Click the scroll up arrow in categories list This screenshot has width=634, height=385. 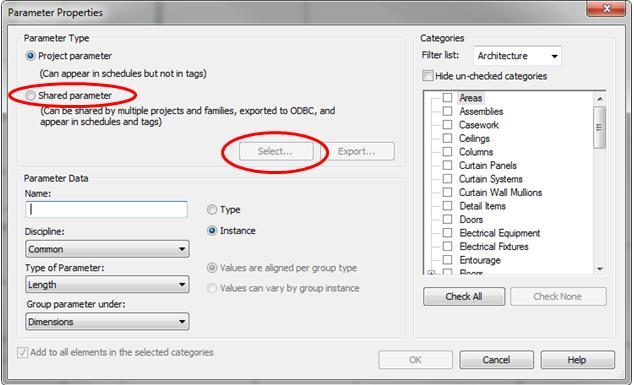(600, 99)
